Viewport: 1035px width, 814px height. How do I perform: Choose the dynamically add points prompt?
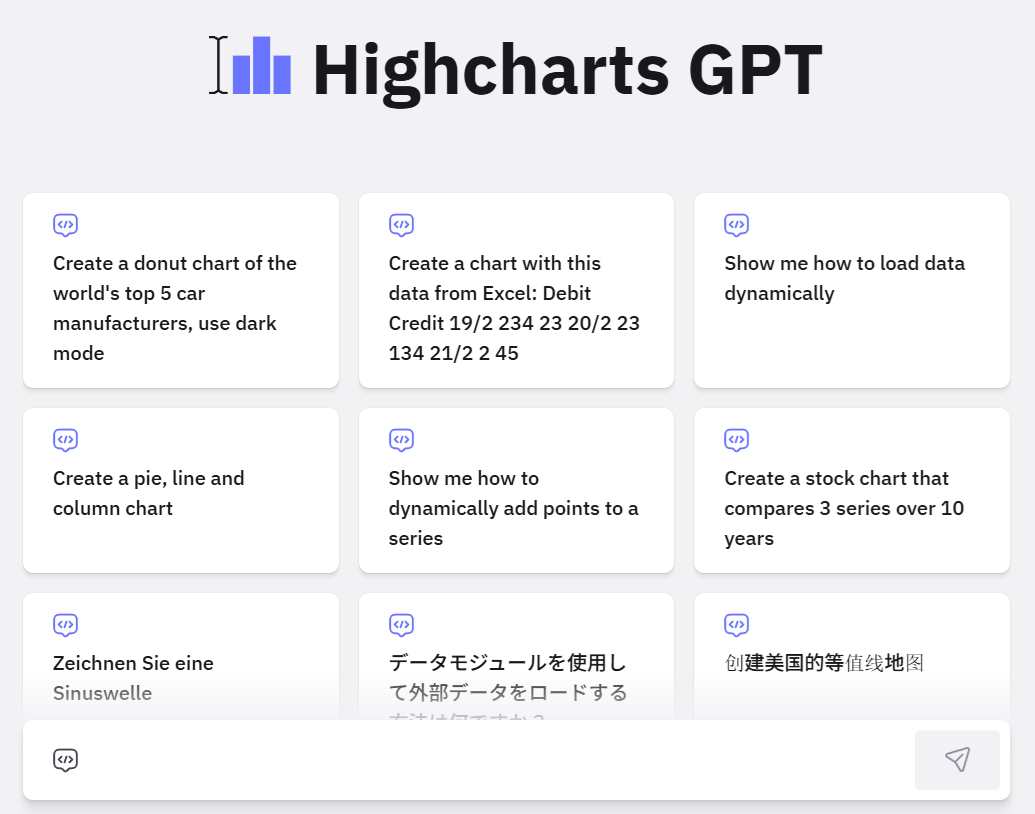(x=513, y=508)
